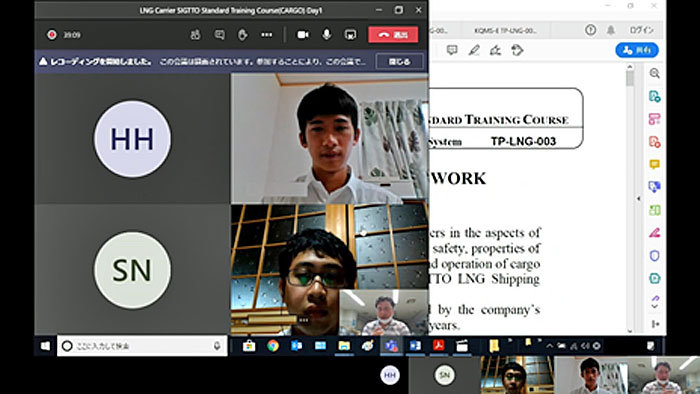This screenshot has width=700, height=394.
Task: Switch to the KQMS-E TP-LNG-00 tab in Acrobat
Action: [x=505, y=31]
